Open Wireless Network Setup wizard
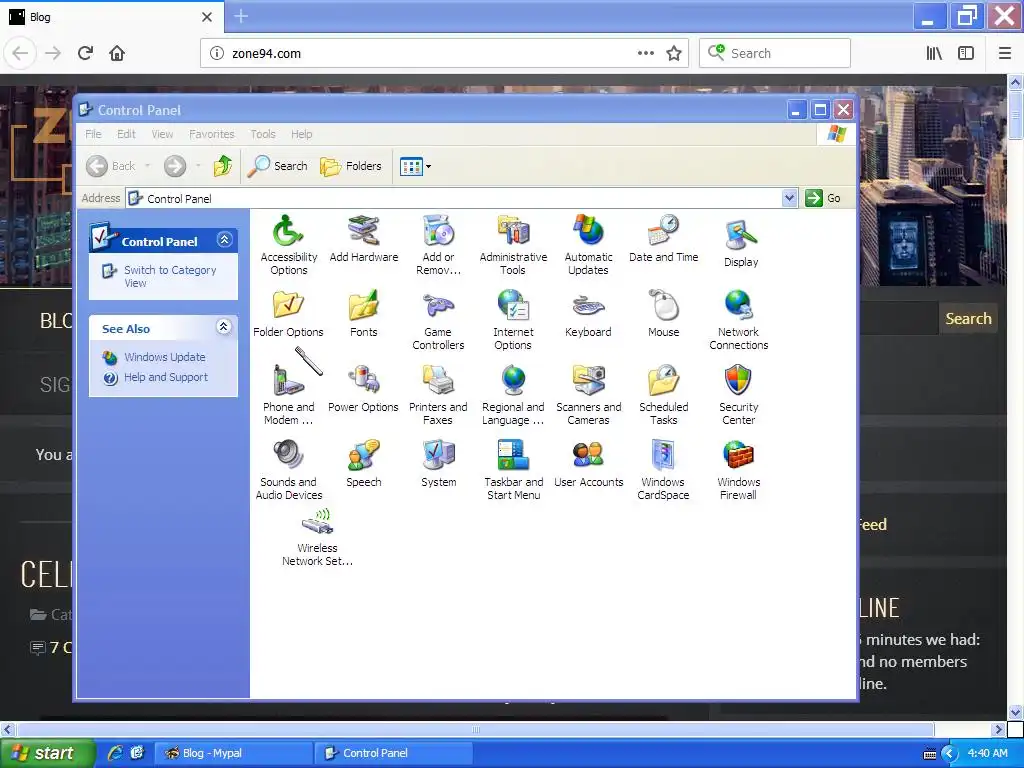This screenshot has width=1024, height=768. point(317,538)
